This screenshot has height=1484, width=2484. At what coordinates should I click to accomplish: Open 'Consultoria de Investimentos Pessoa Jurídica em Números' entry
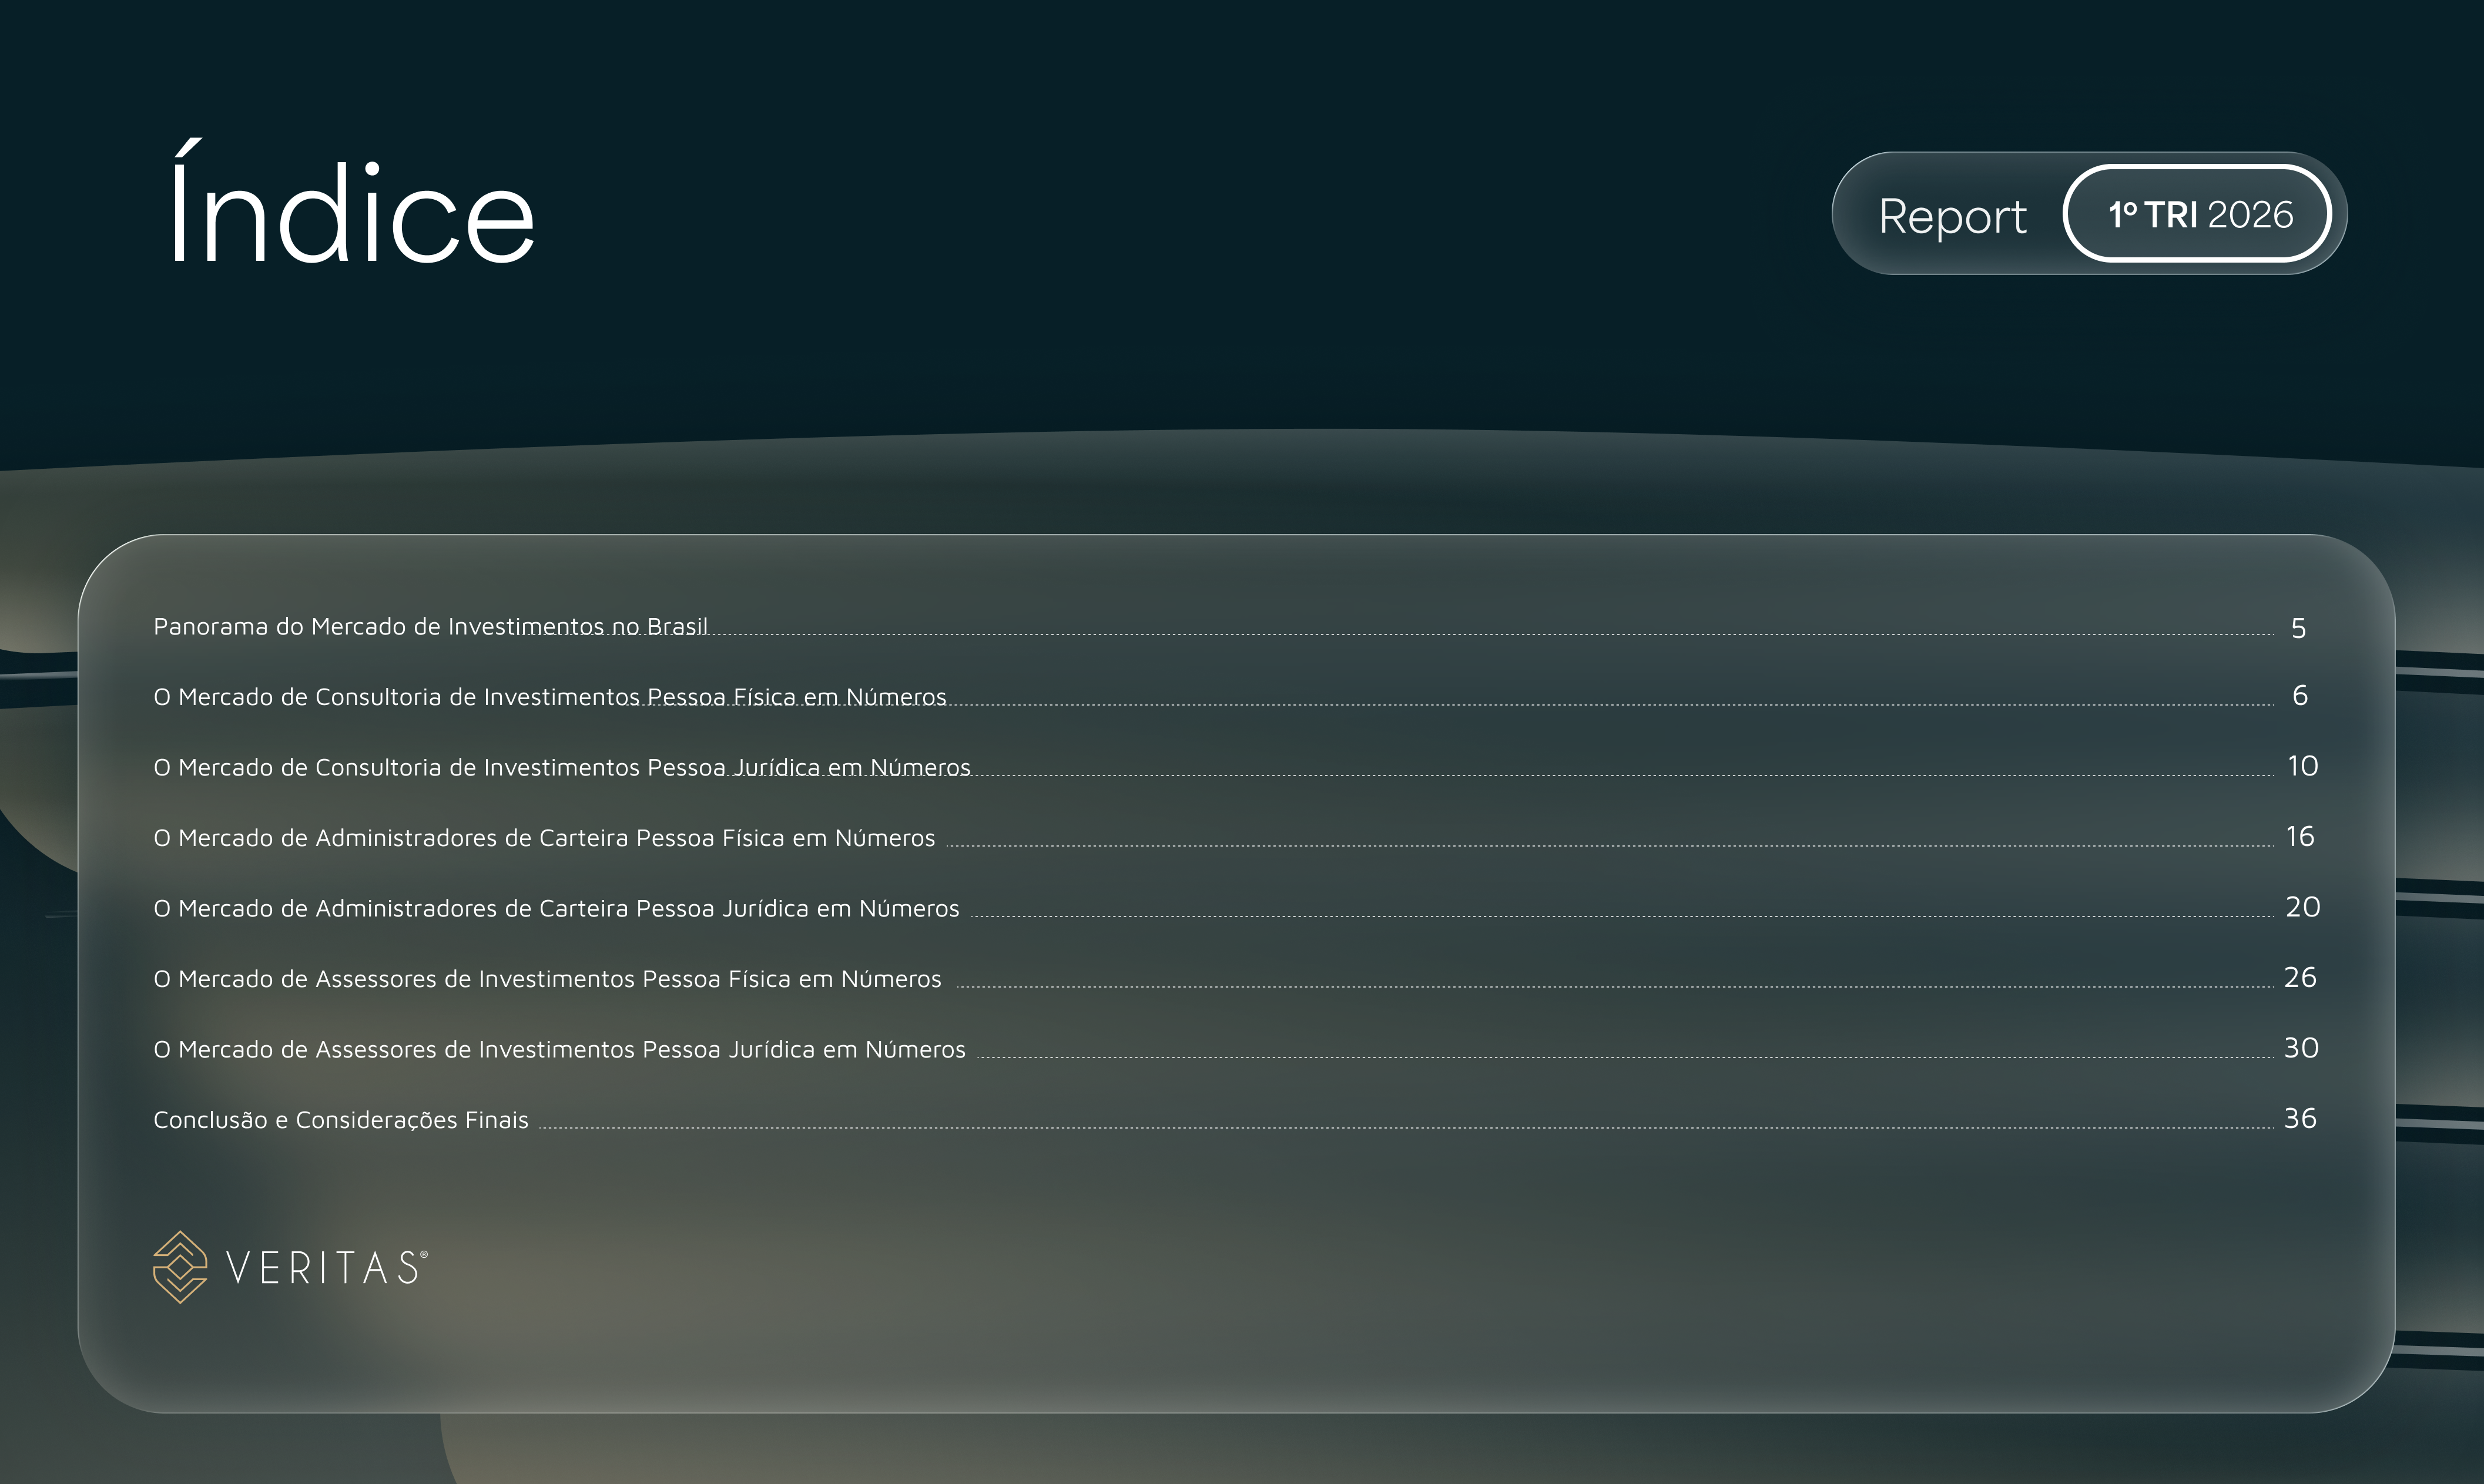562,767
